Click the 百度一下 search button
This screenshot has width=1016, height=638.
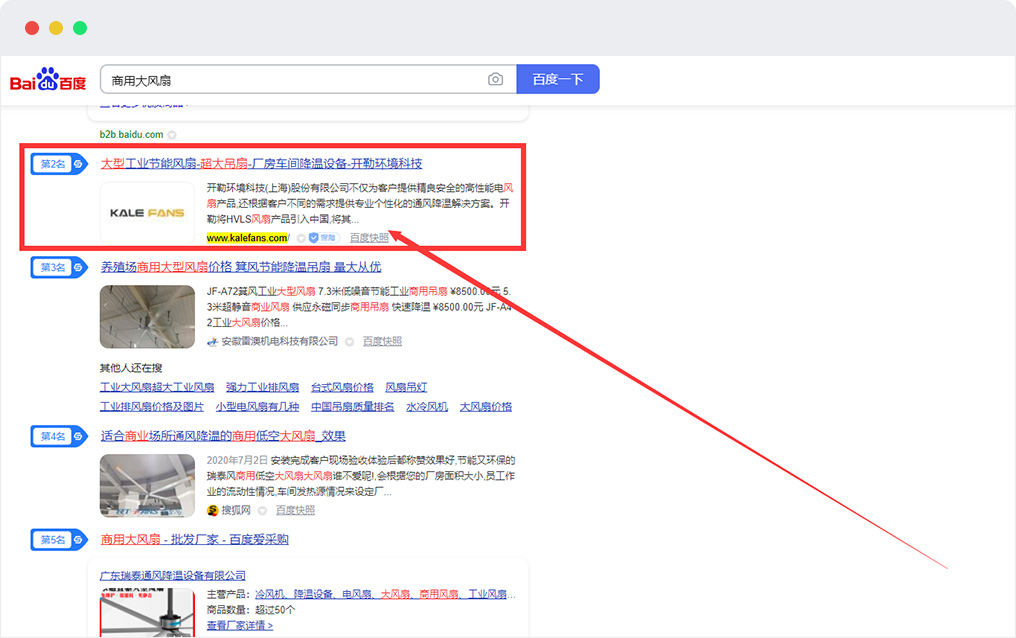coord(558,79)
